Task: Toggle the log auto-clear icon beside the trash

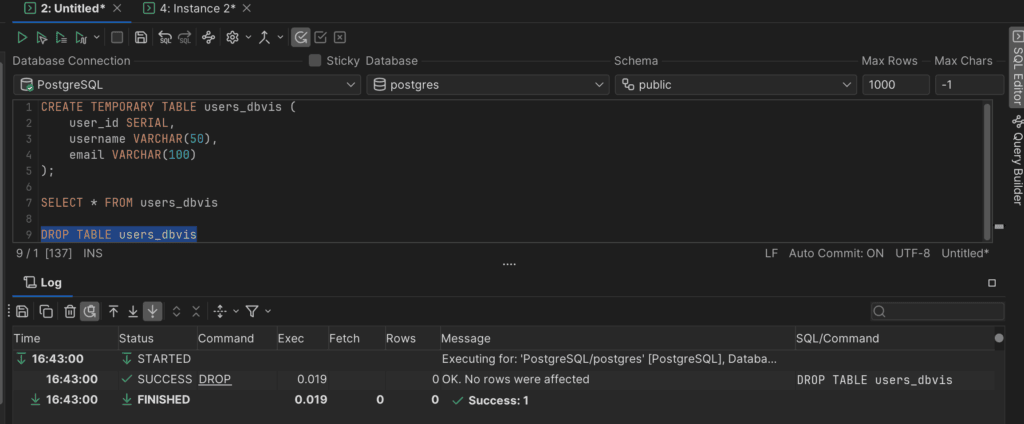Action: coord(90,312)
